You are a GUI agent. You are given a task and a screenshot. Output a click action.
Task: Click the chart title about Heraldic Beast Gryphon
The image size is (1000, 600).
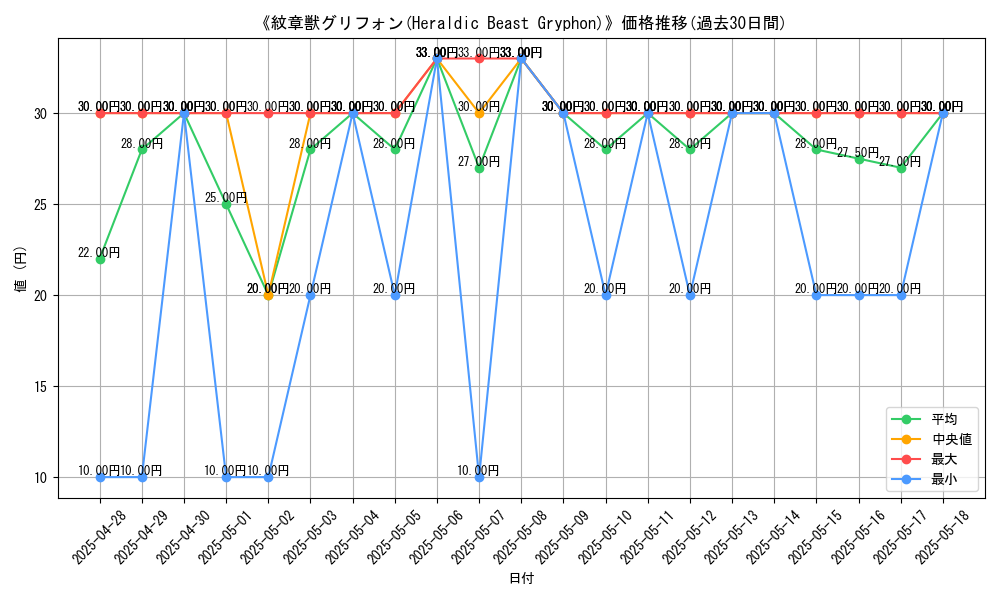(522, 24)
